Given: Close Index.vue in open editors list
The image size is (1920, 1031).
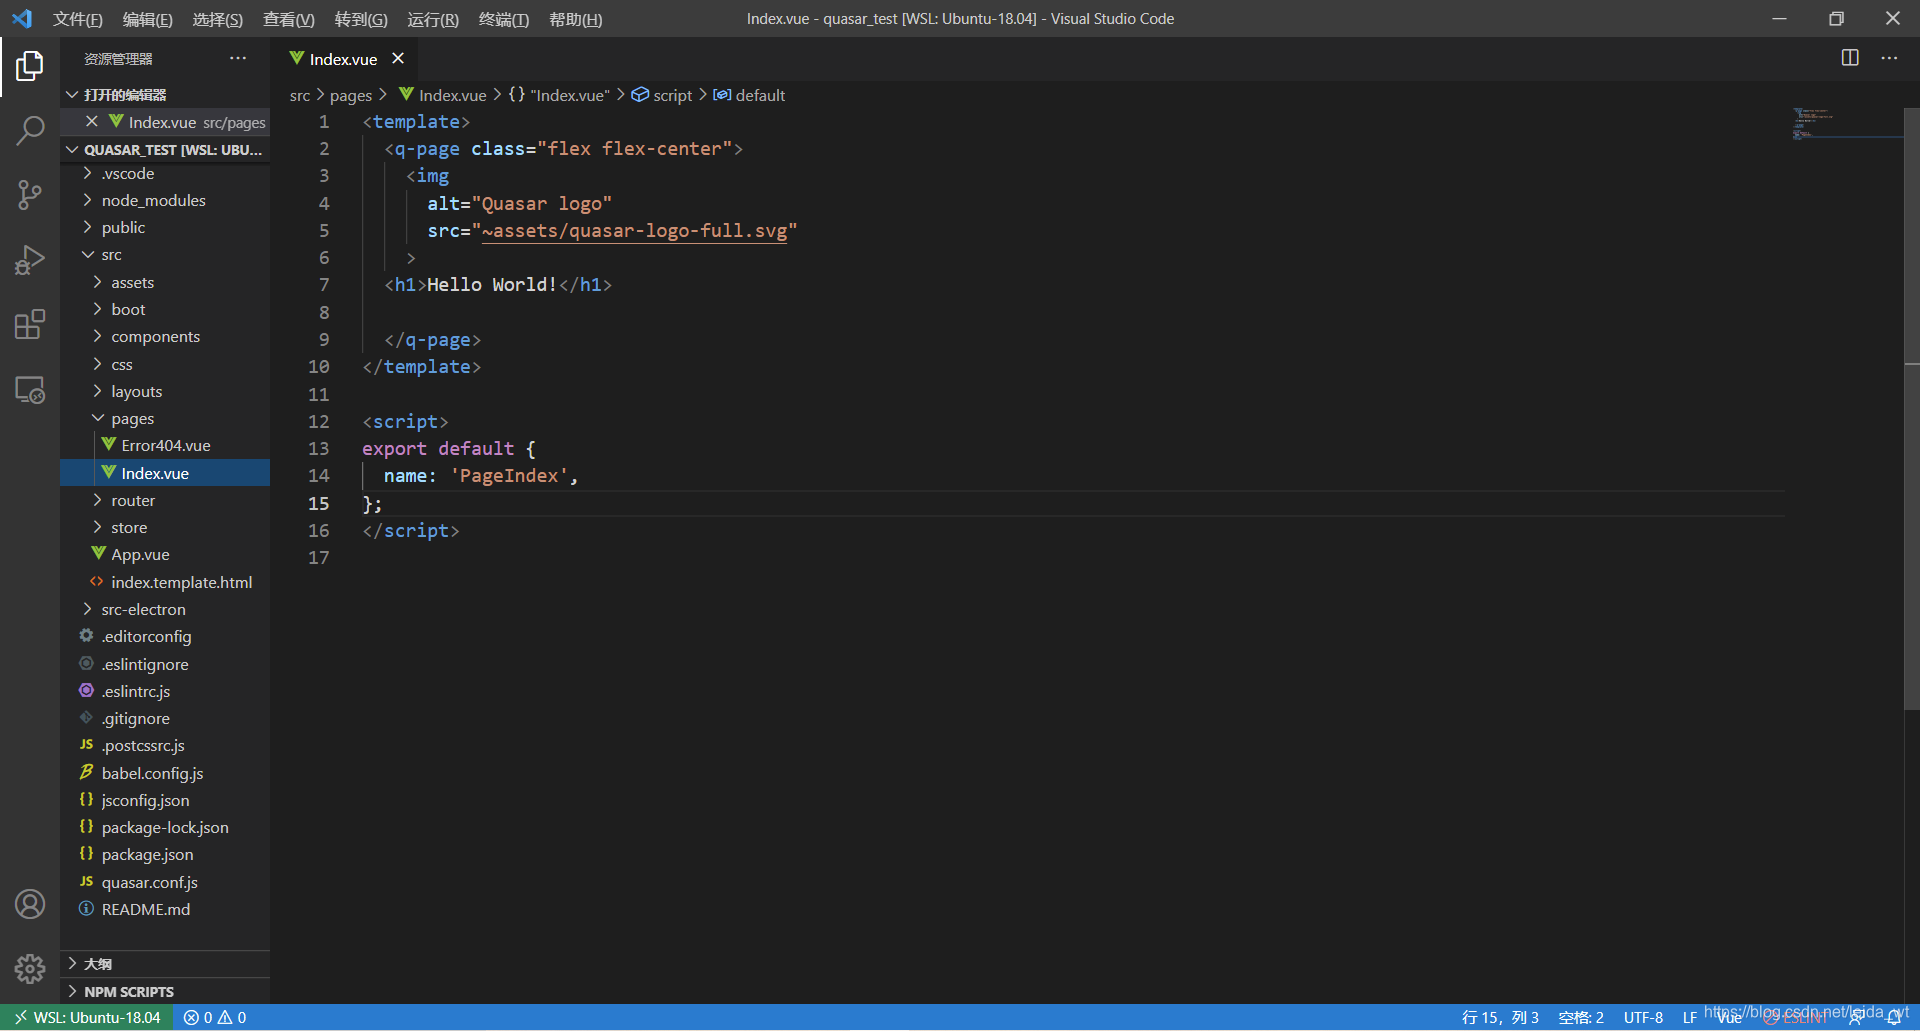Looking at the screenshot, I should [92, 121].
